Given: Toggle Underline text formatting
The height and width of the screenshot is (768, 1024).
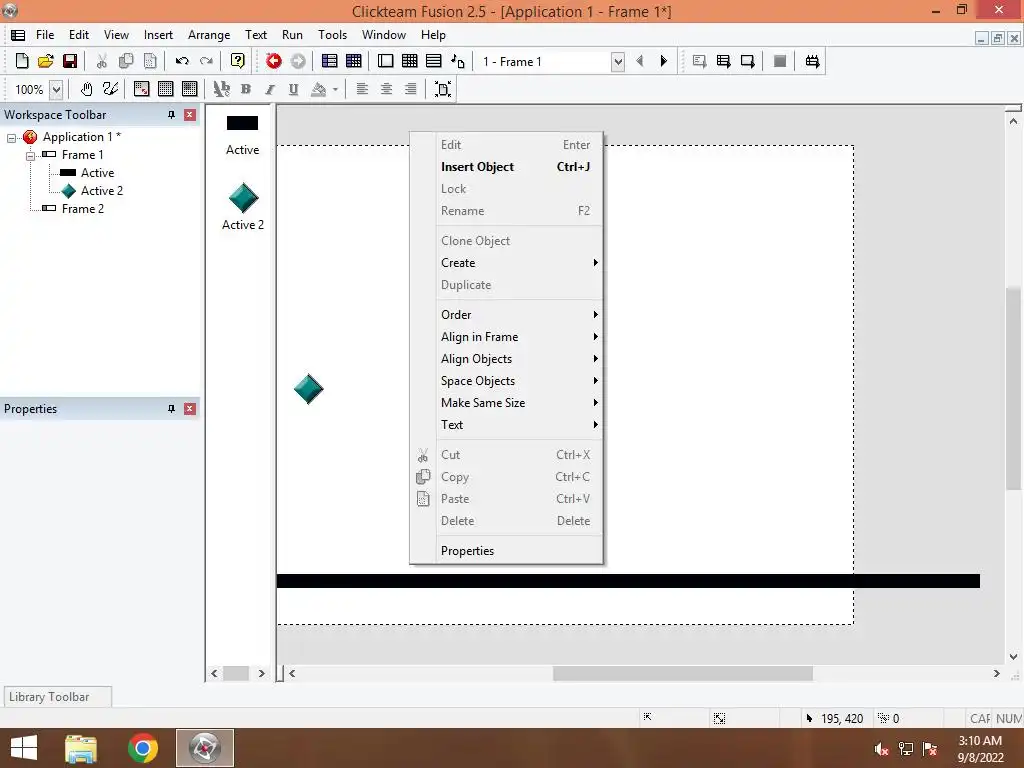Looking at the screenshot, I should tap(294, 89).
